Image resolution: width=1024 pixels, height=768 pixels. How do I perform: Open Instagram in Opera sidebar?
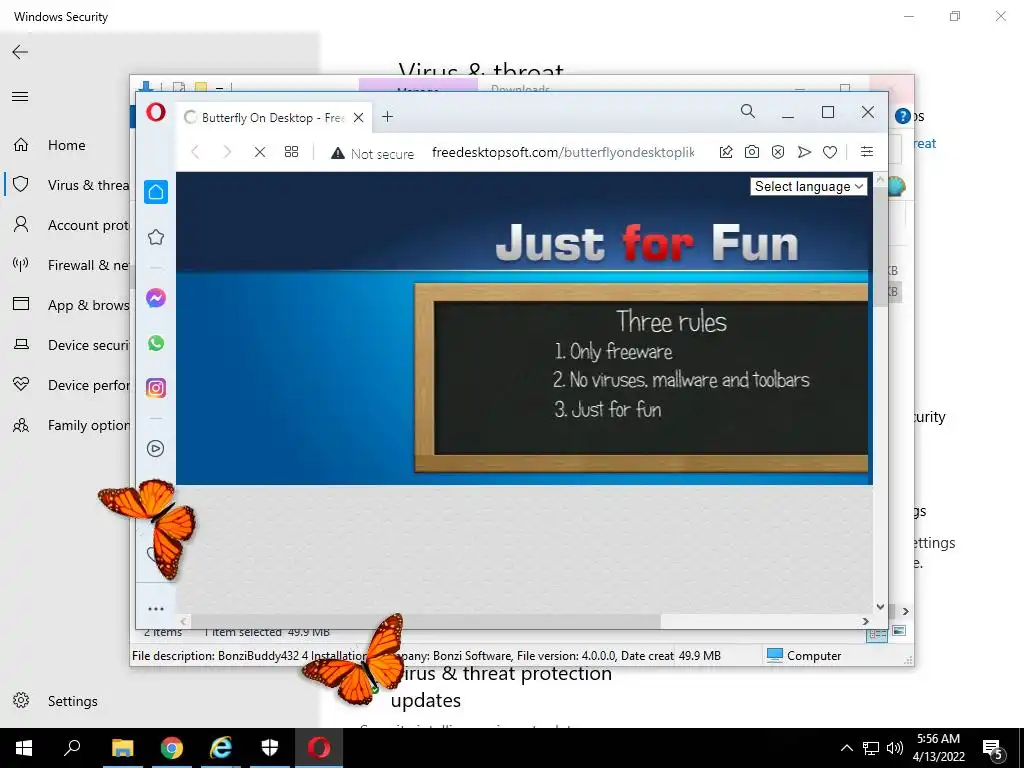155,388
